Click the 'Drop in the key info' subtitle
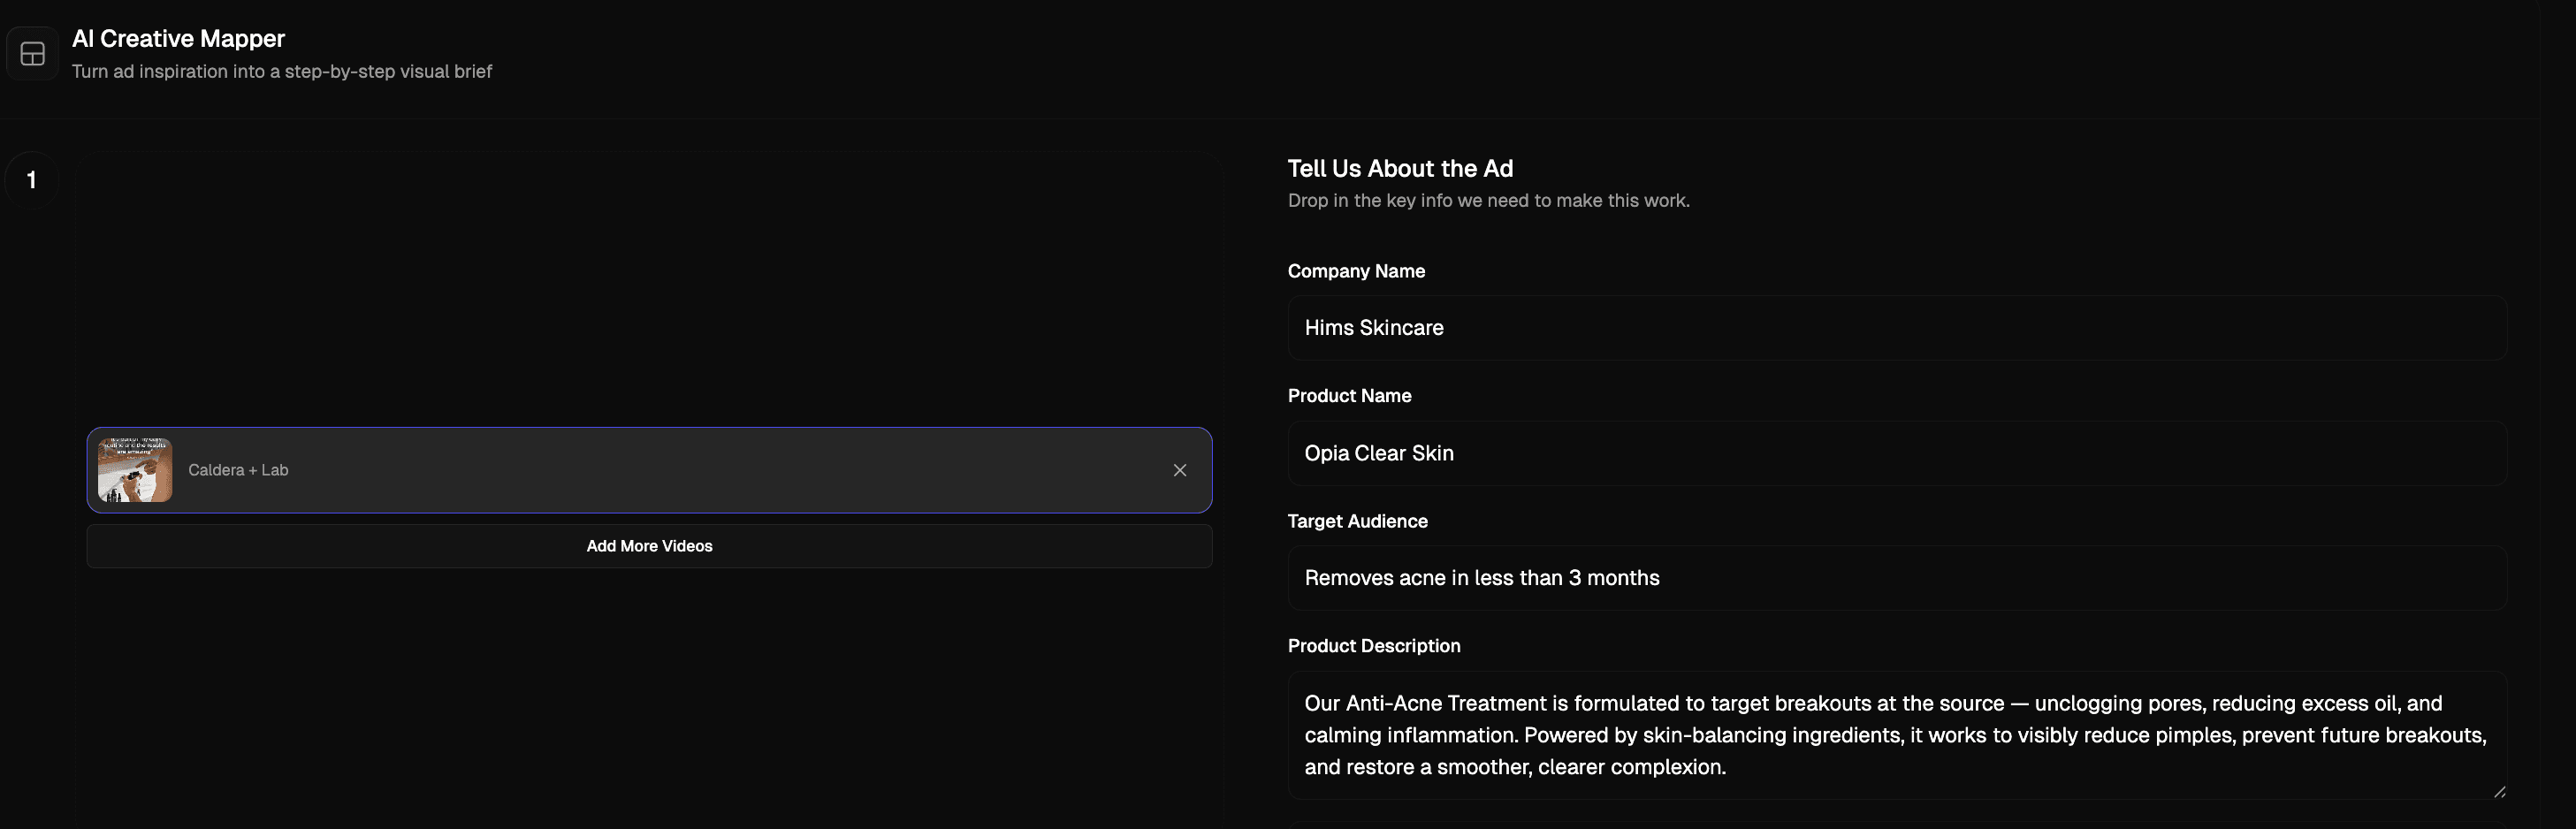This screenshot has height=829, width=2576. click(x=1488, y=201)
